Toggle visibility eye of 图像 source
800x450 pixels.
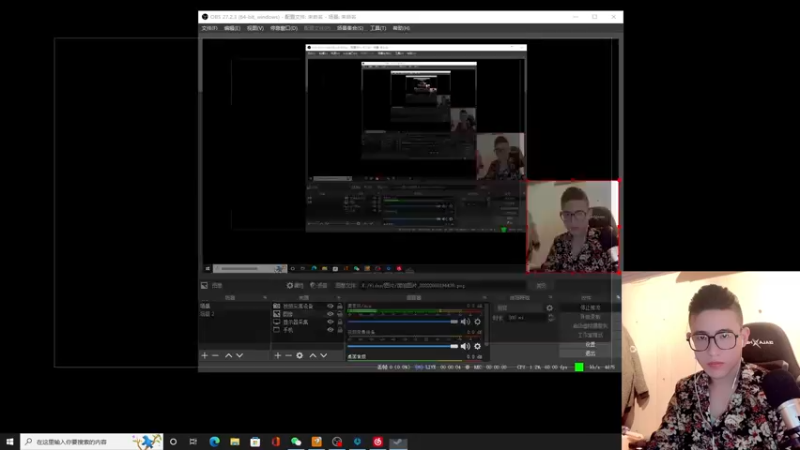pyautogui.click(x=330, y=314)
